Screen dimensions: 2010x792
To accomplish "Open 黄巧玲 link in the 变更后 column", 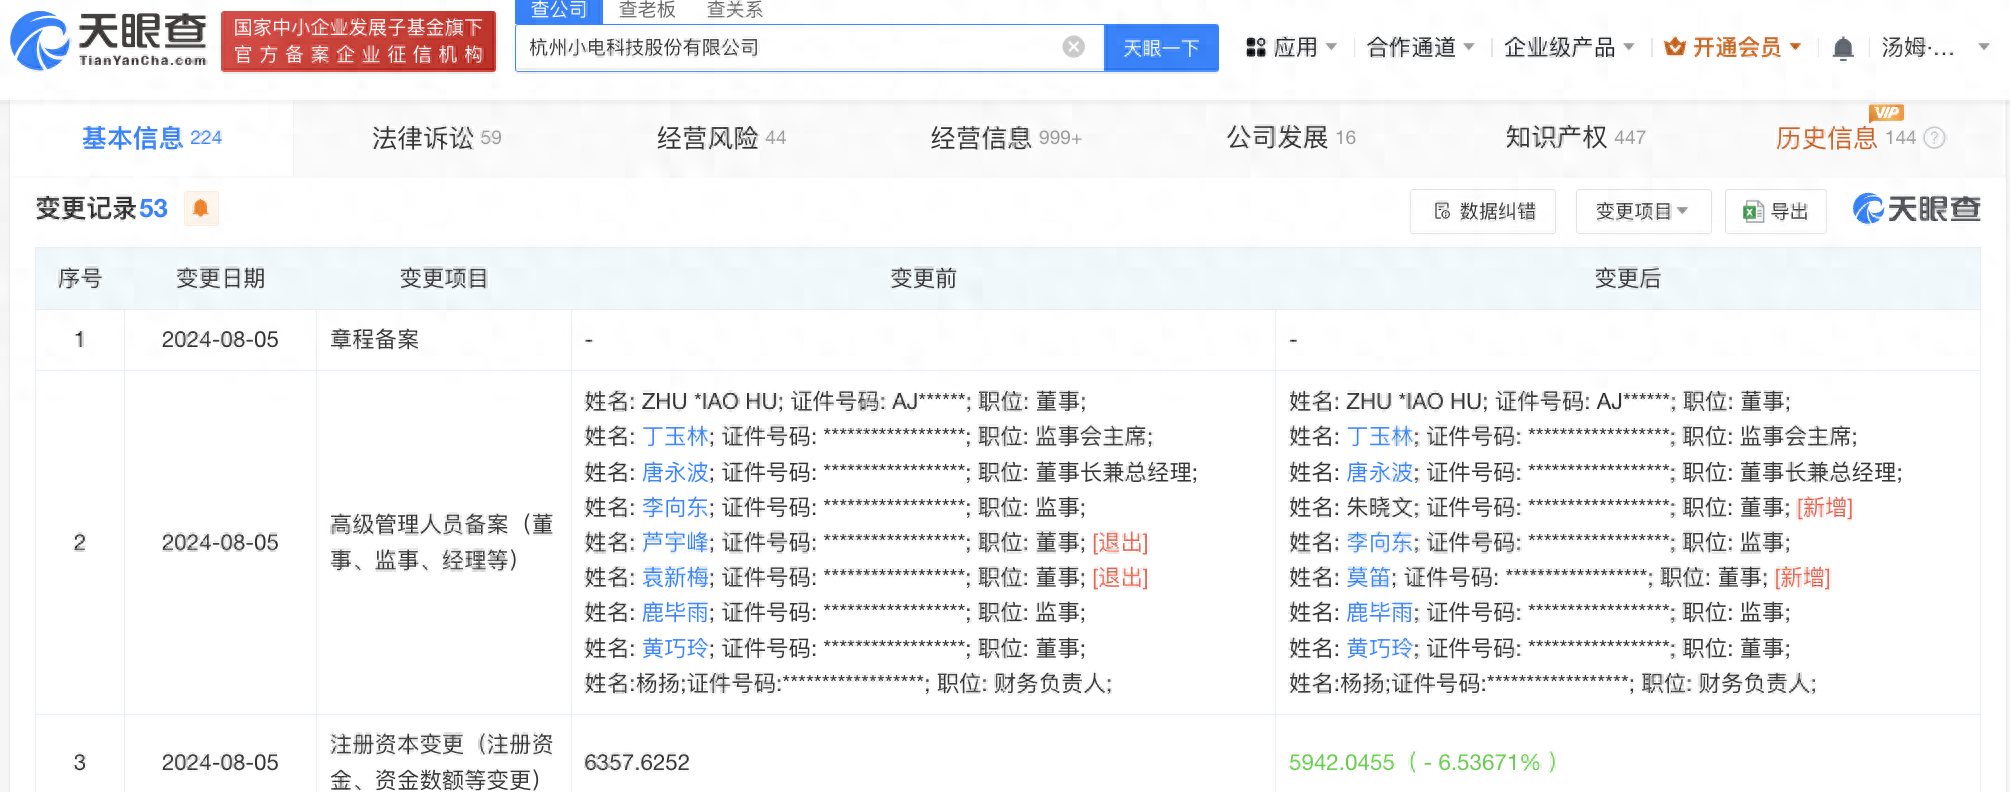I will [x=1380, y=648].
